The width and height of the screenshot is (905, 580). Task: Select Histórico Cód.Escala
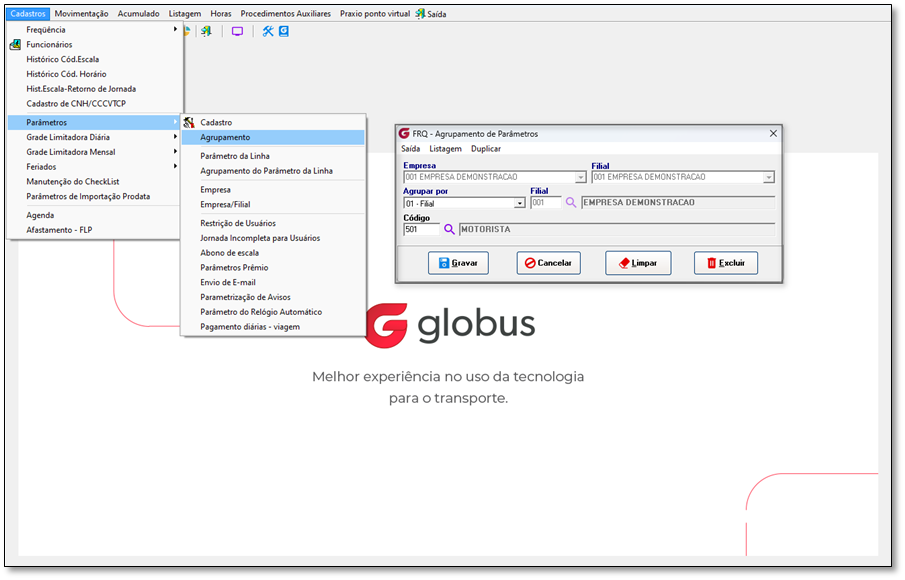pyautogui.click(x=95, y=59)
